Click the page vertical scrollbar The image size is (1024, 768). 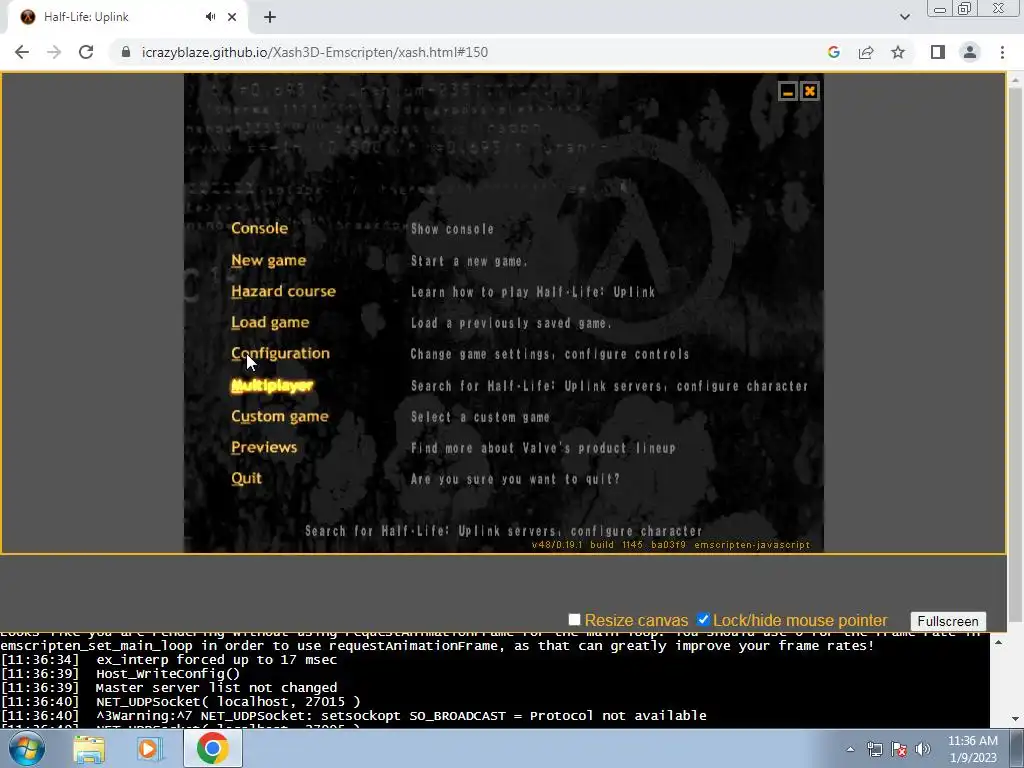[x=1015, y=353]
